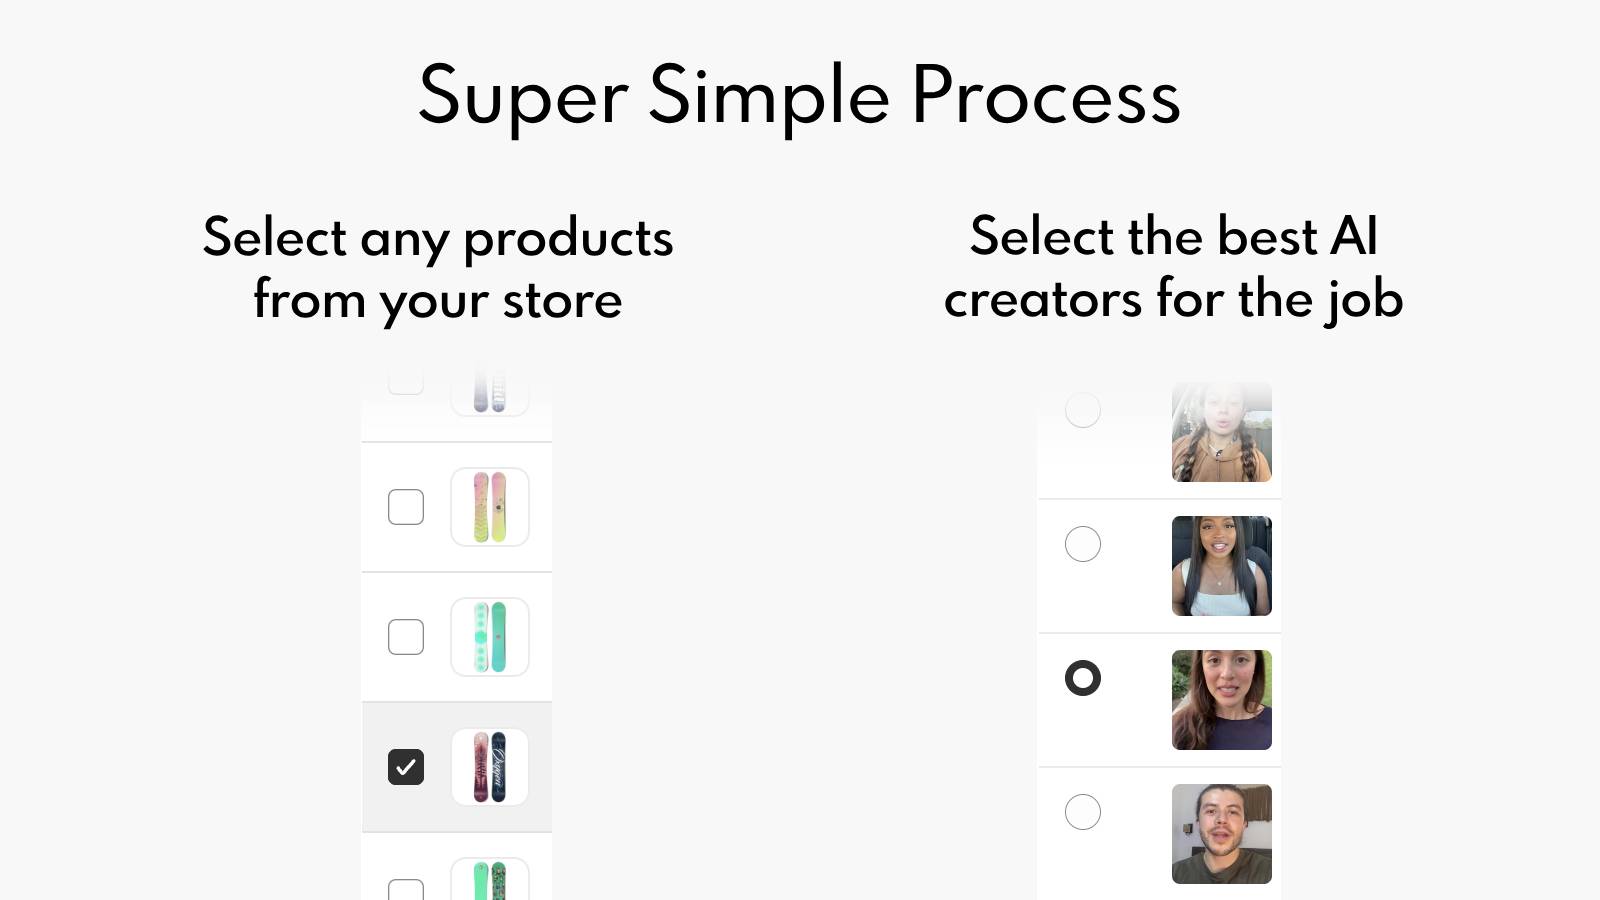Click the 'Super Simple Process' heading
Screen dimensions: 1600x900
(x=800, y=97)
